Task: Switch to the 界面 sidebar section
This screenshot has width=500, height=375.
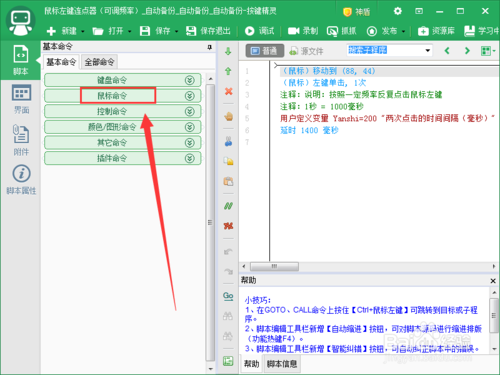Action: [21, 99]
